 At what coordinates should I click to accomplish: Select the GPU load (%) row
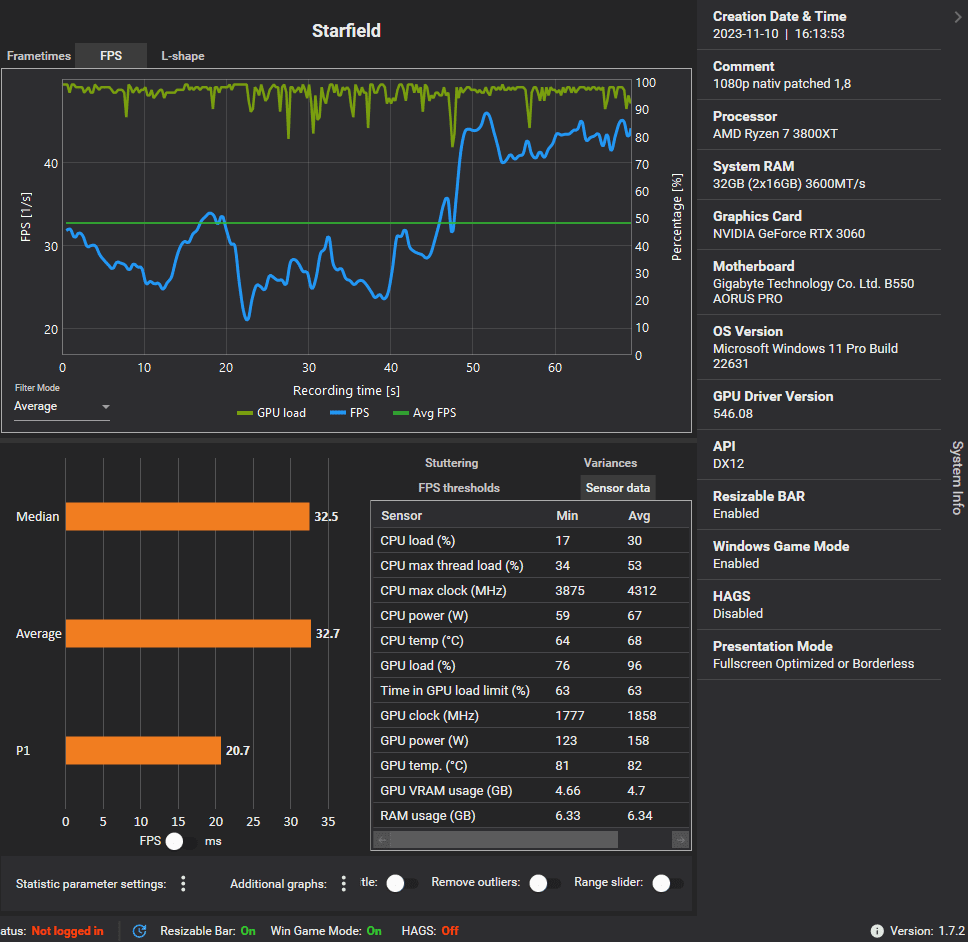[531, 665]
